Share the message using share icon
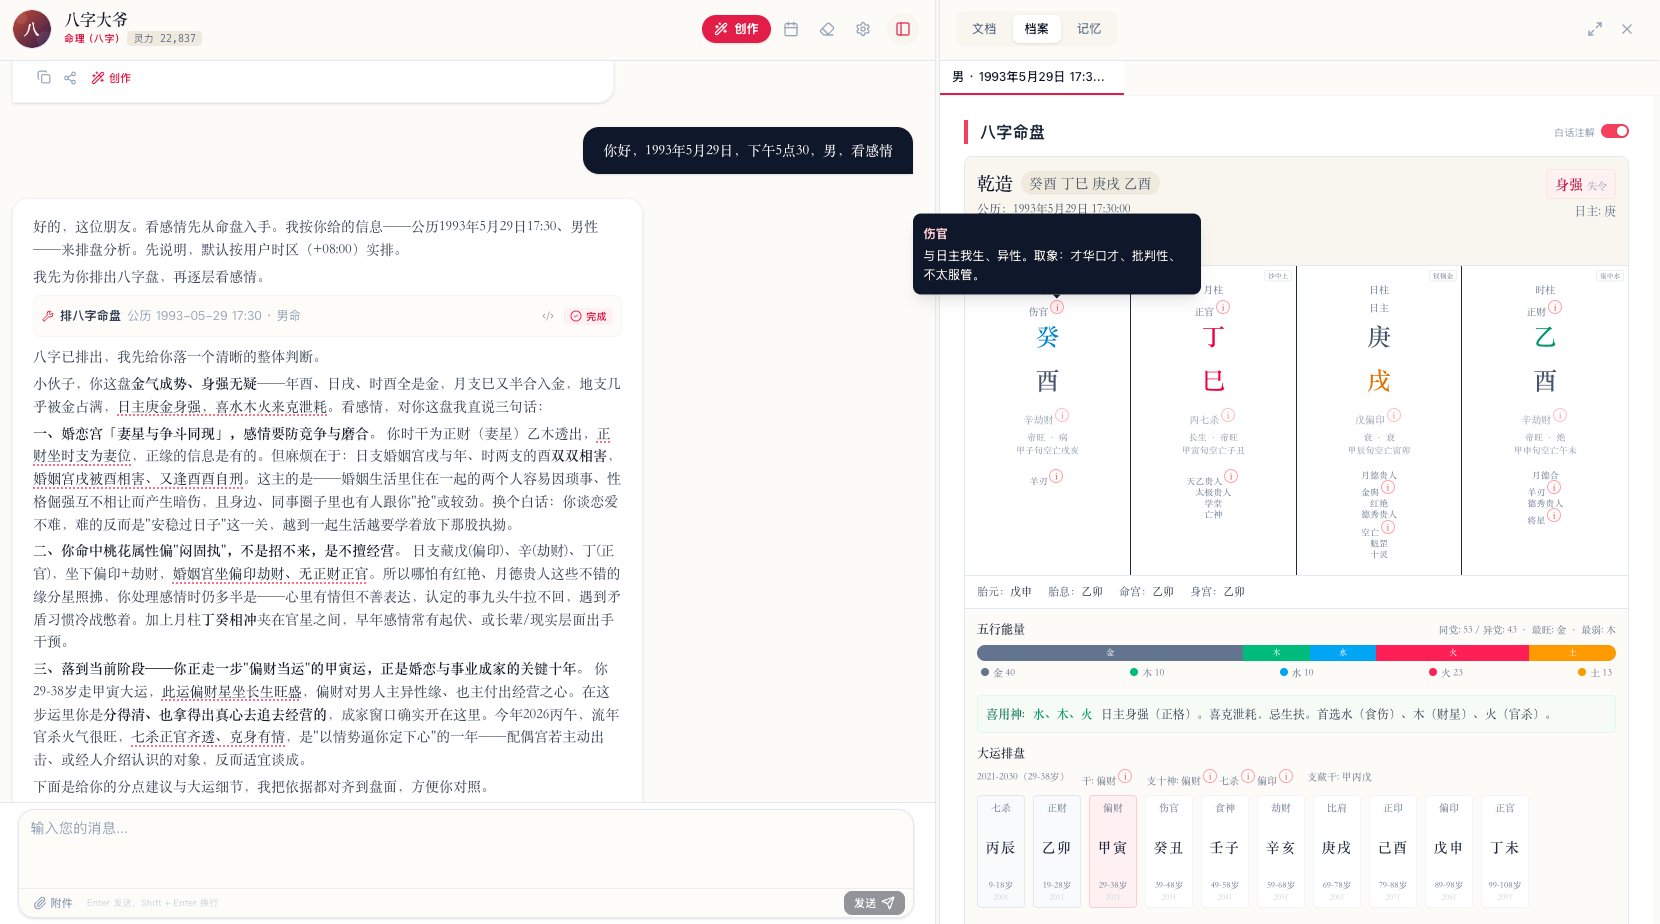Image resolution: width=1660 pixels, height=924 pixels. click(70, 77)
